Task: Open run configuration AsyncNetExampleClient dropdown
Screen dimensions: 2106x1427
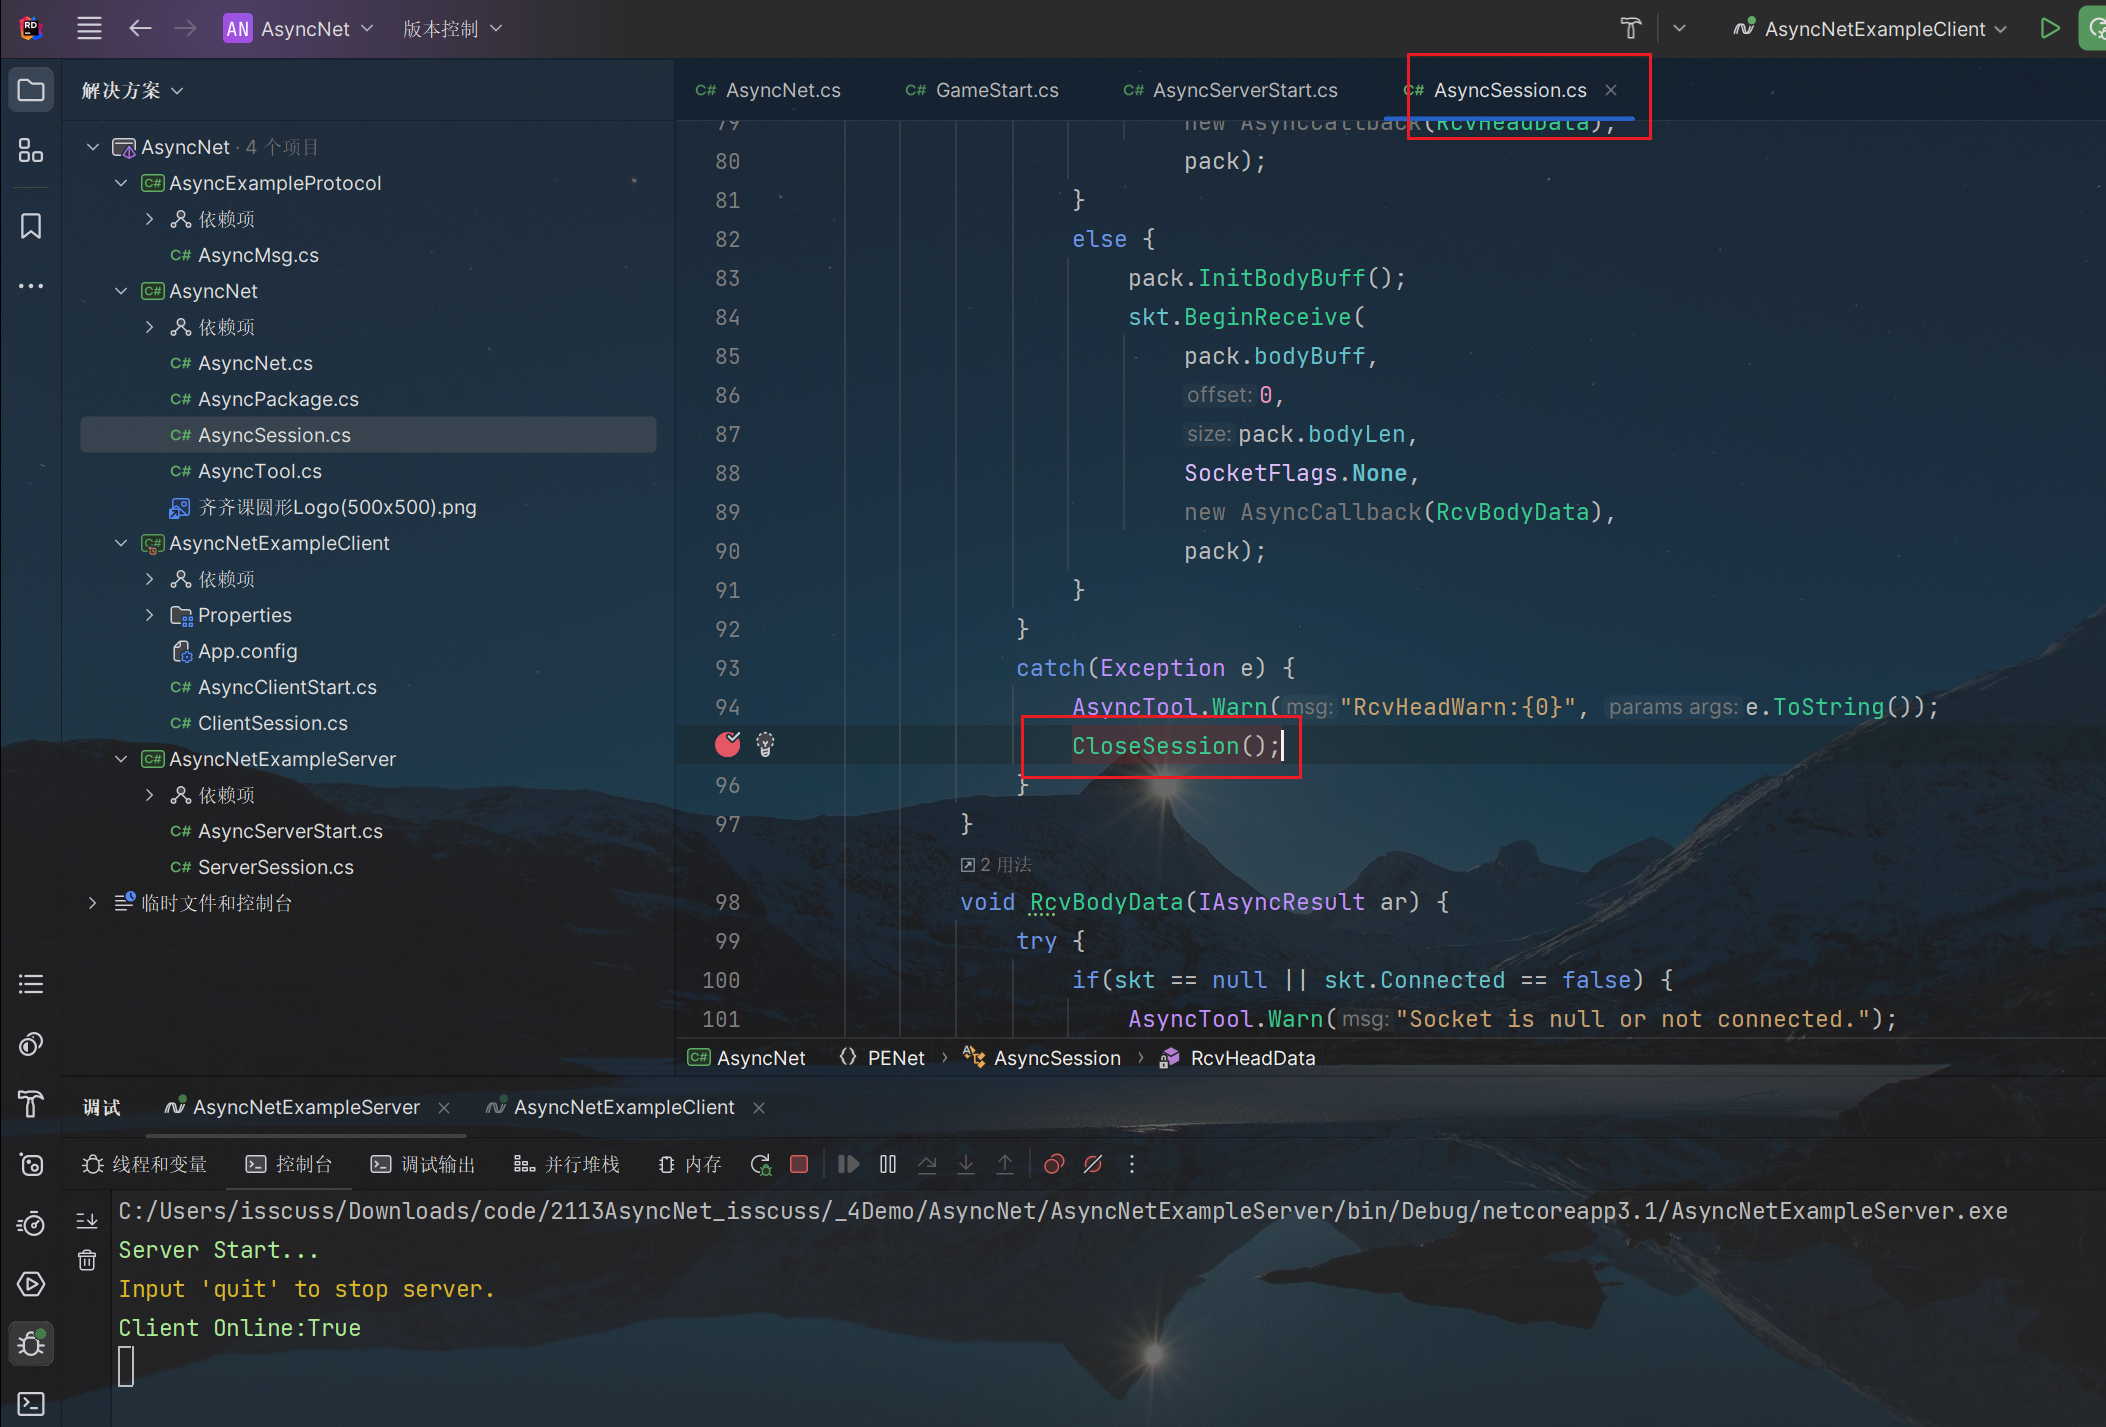Action: pos(1870,29)
